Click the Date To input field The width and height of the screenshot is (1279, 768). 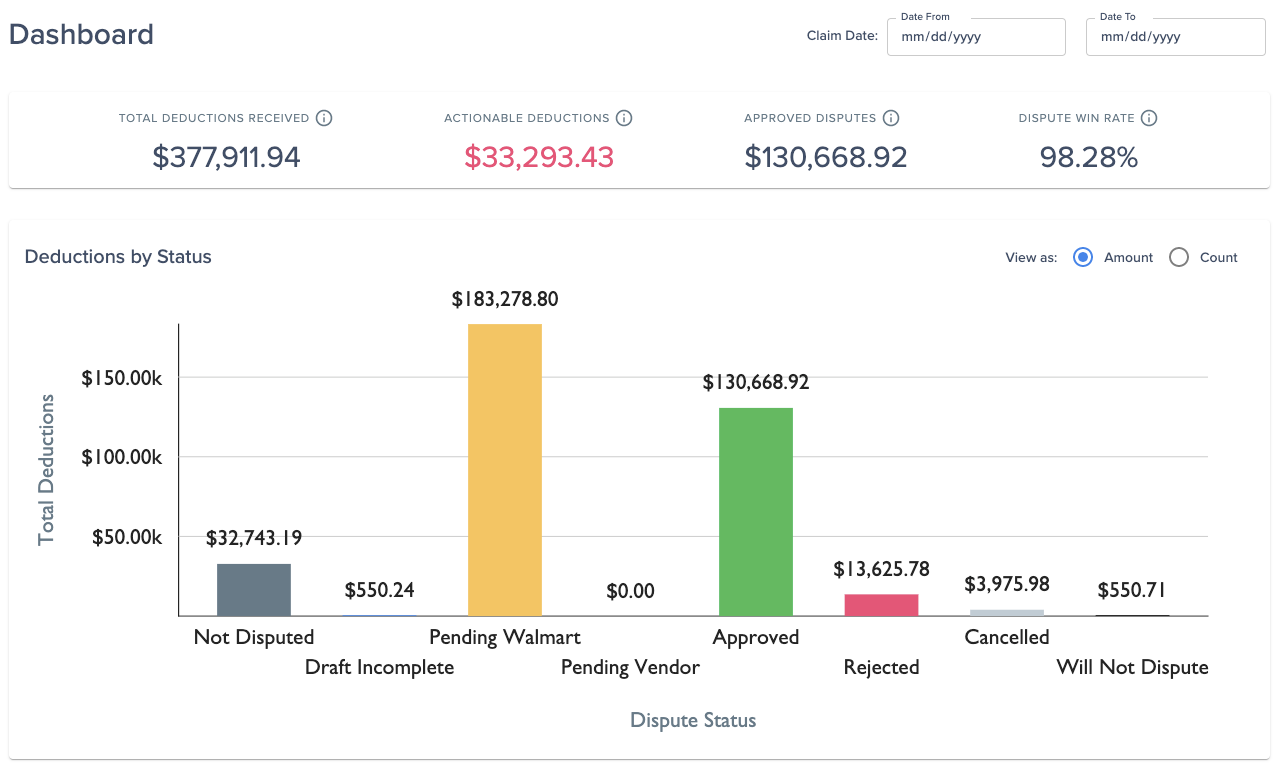coord(1176,37)
